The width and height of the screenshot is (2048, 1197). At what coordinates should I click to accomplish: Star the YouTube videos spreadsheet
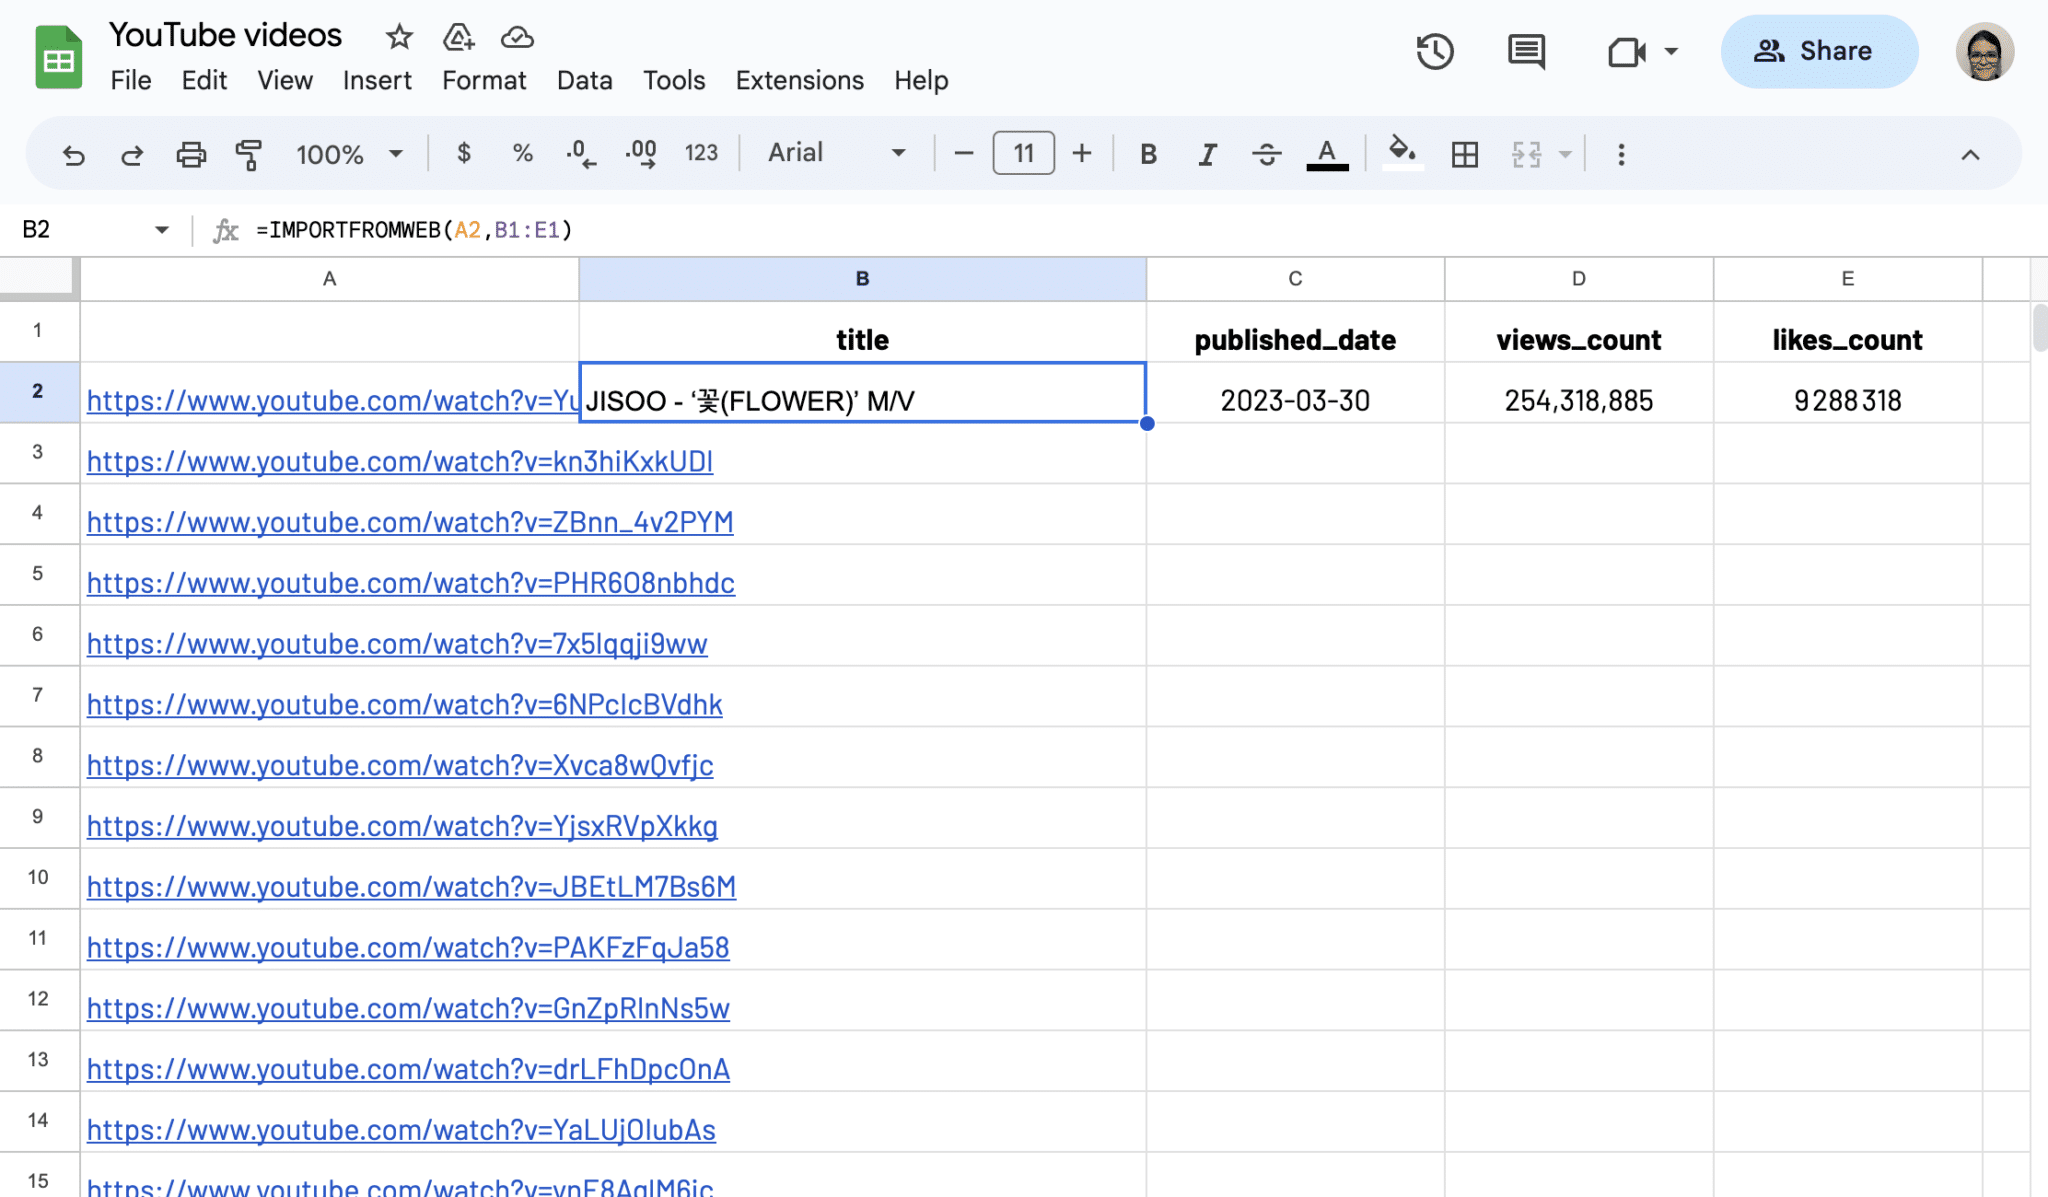pos(398,37)
